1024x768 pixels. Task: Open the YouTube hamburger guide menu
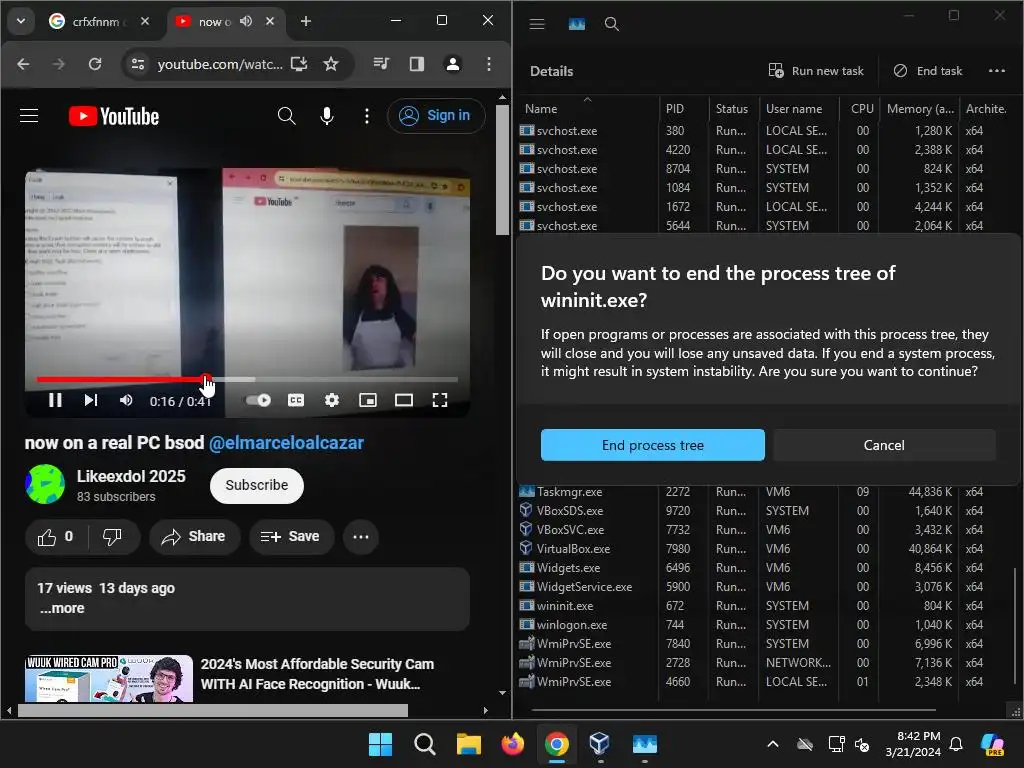pyautogui.click(x=29, y=116)
